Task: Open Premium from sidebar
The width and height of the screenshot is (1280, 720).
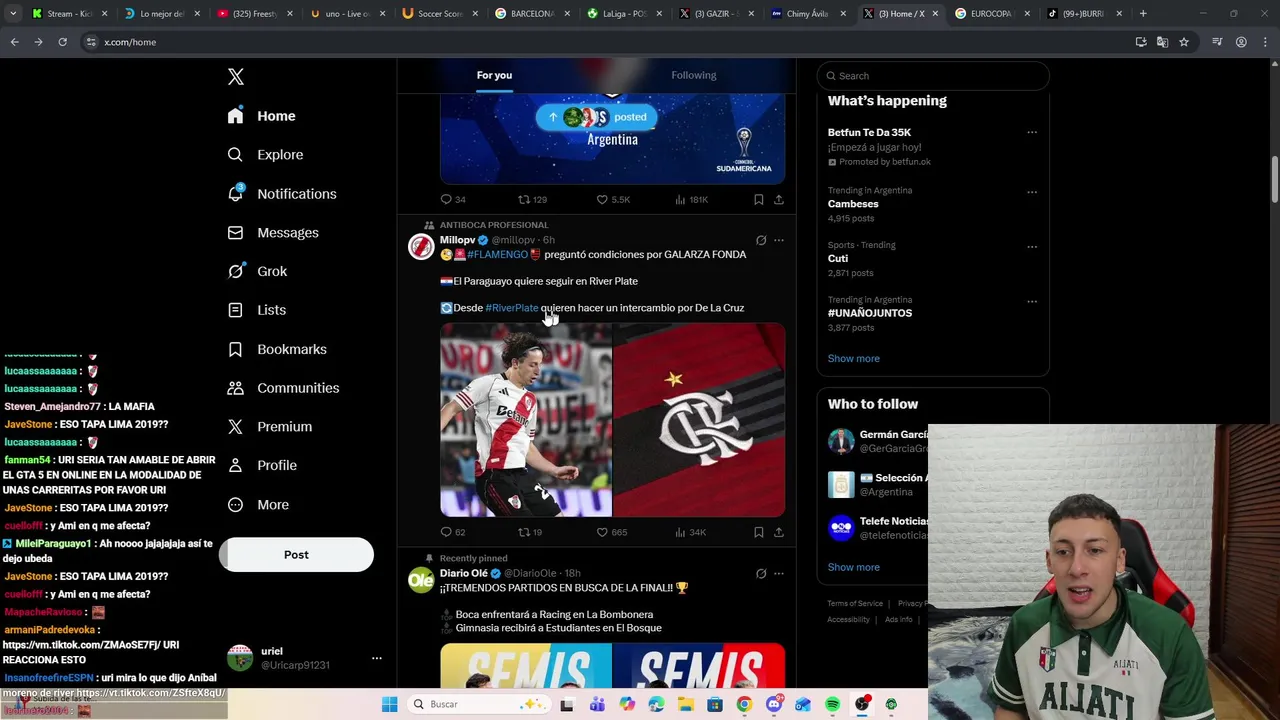Action: pos(270,427)
